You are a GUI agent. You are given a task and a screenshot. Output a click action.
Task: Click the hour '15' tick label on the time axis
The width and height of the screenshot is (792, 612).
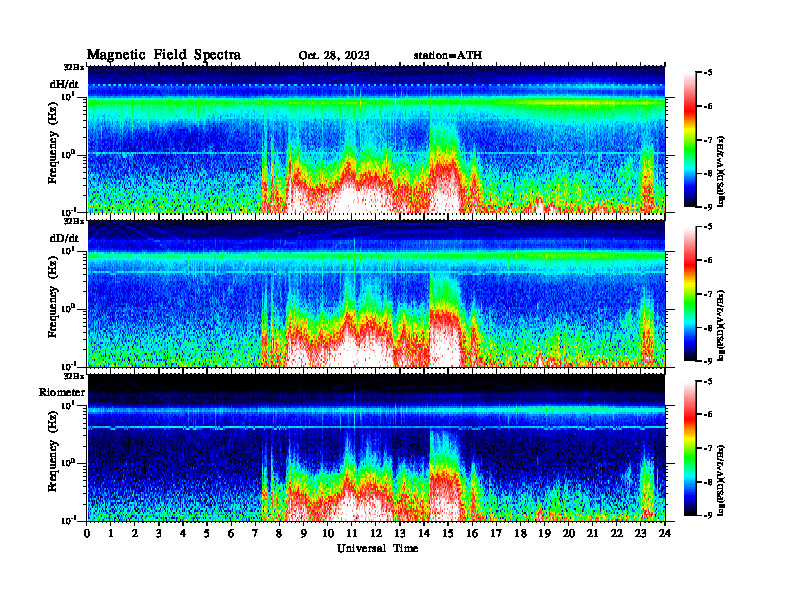[x=448, y=534]
